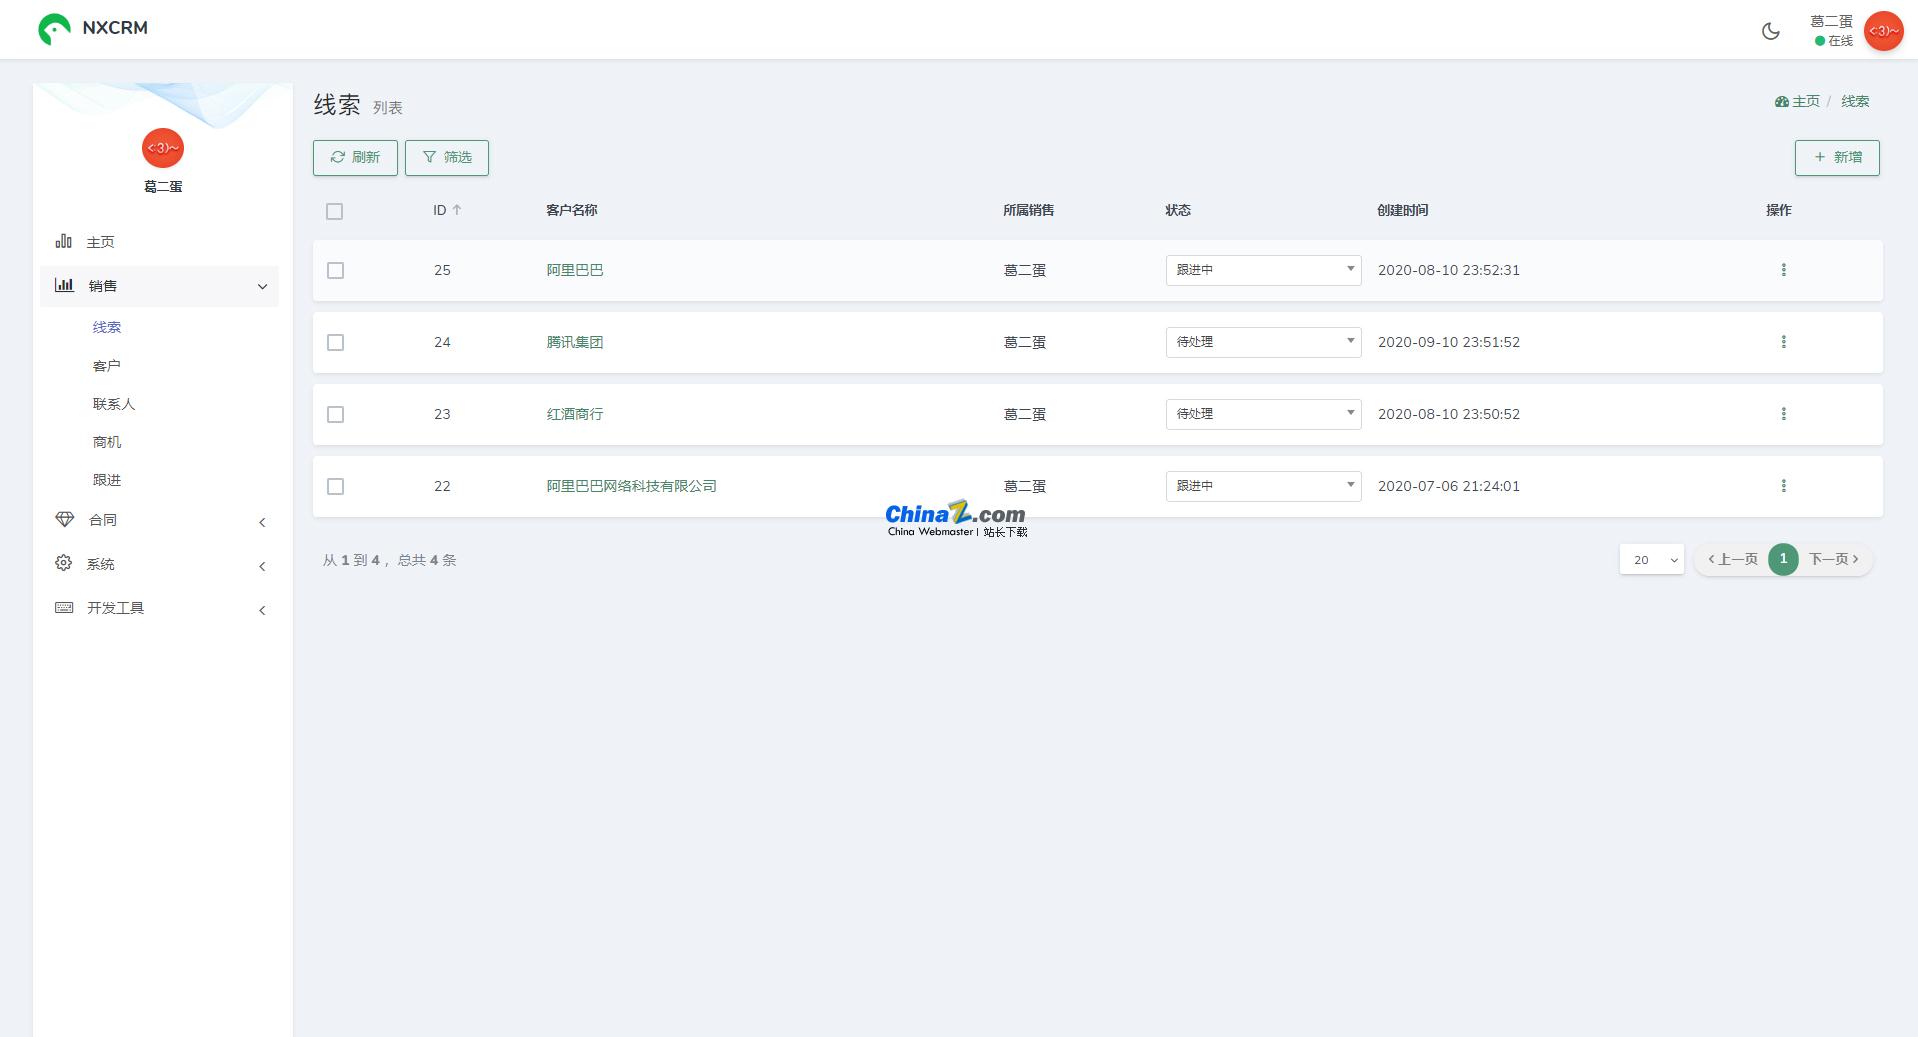
Task: Open status dropdown for 阿里巴巴 row 25
Action: click(x=1263, y=270)
